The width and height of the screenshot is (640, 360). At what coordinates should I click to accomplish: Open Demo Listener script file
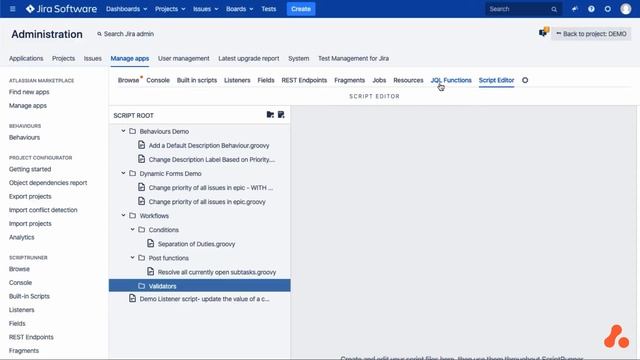[x=204, y=299]
